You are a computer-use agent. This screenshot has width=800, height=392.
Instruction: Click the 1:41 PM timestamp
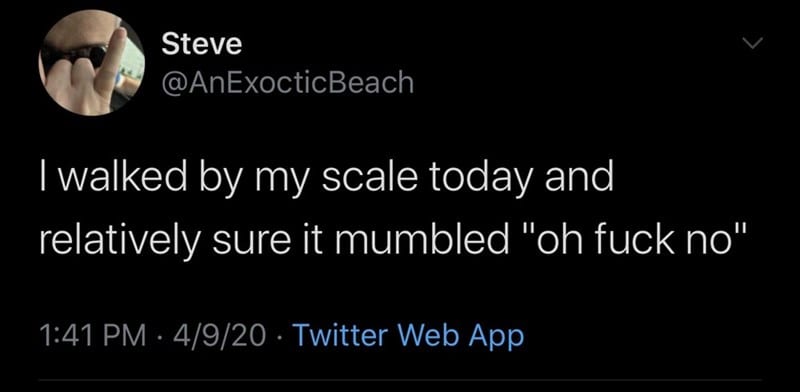(x=92, y=336)
